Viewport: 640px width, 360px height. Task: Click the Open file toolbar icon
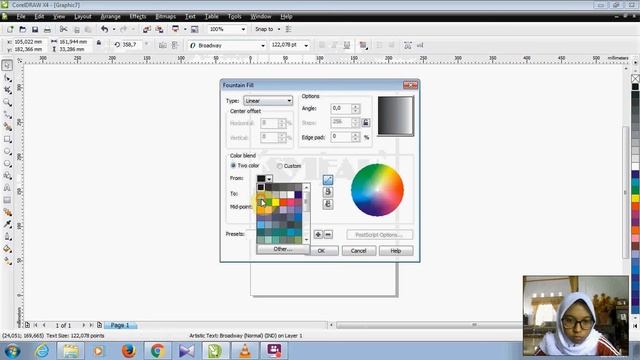22,29
